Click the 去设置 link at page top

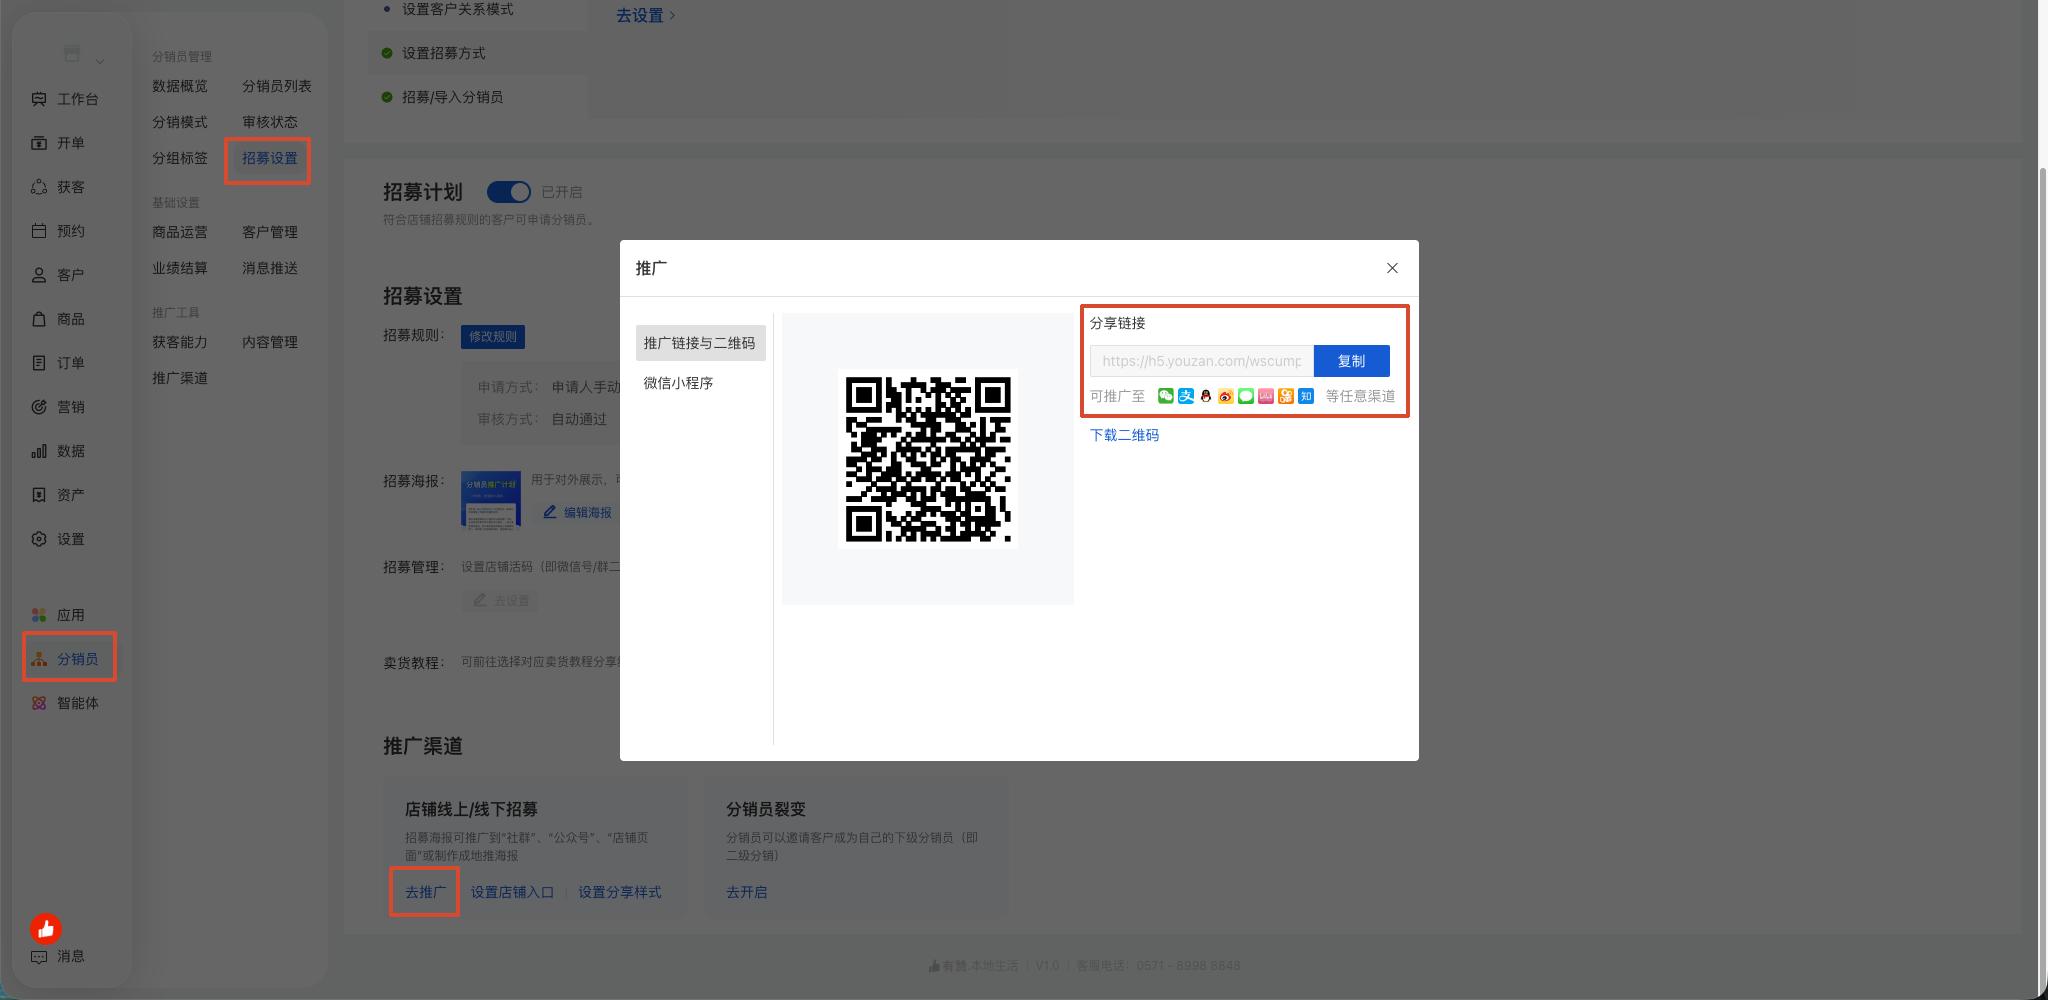tap(640, 16)
